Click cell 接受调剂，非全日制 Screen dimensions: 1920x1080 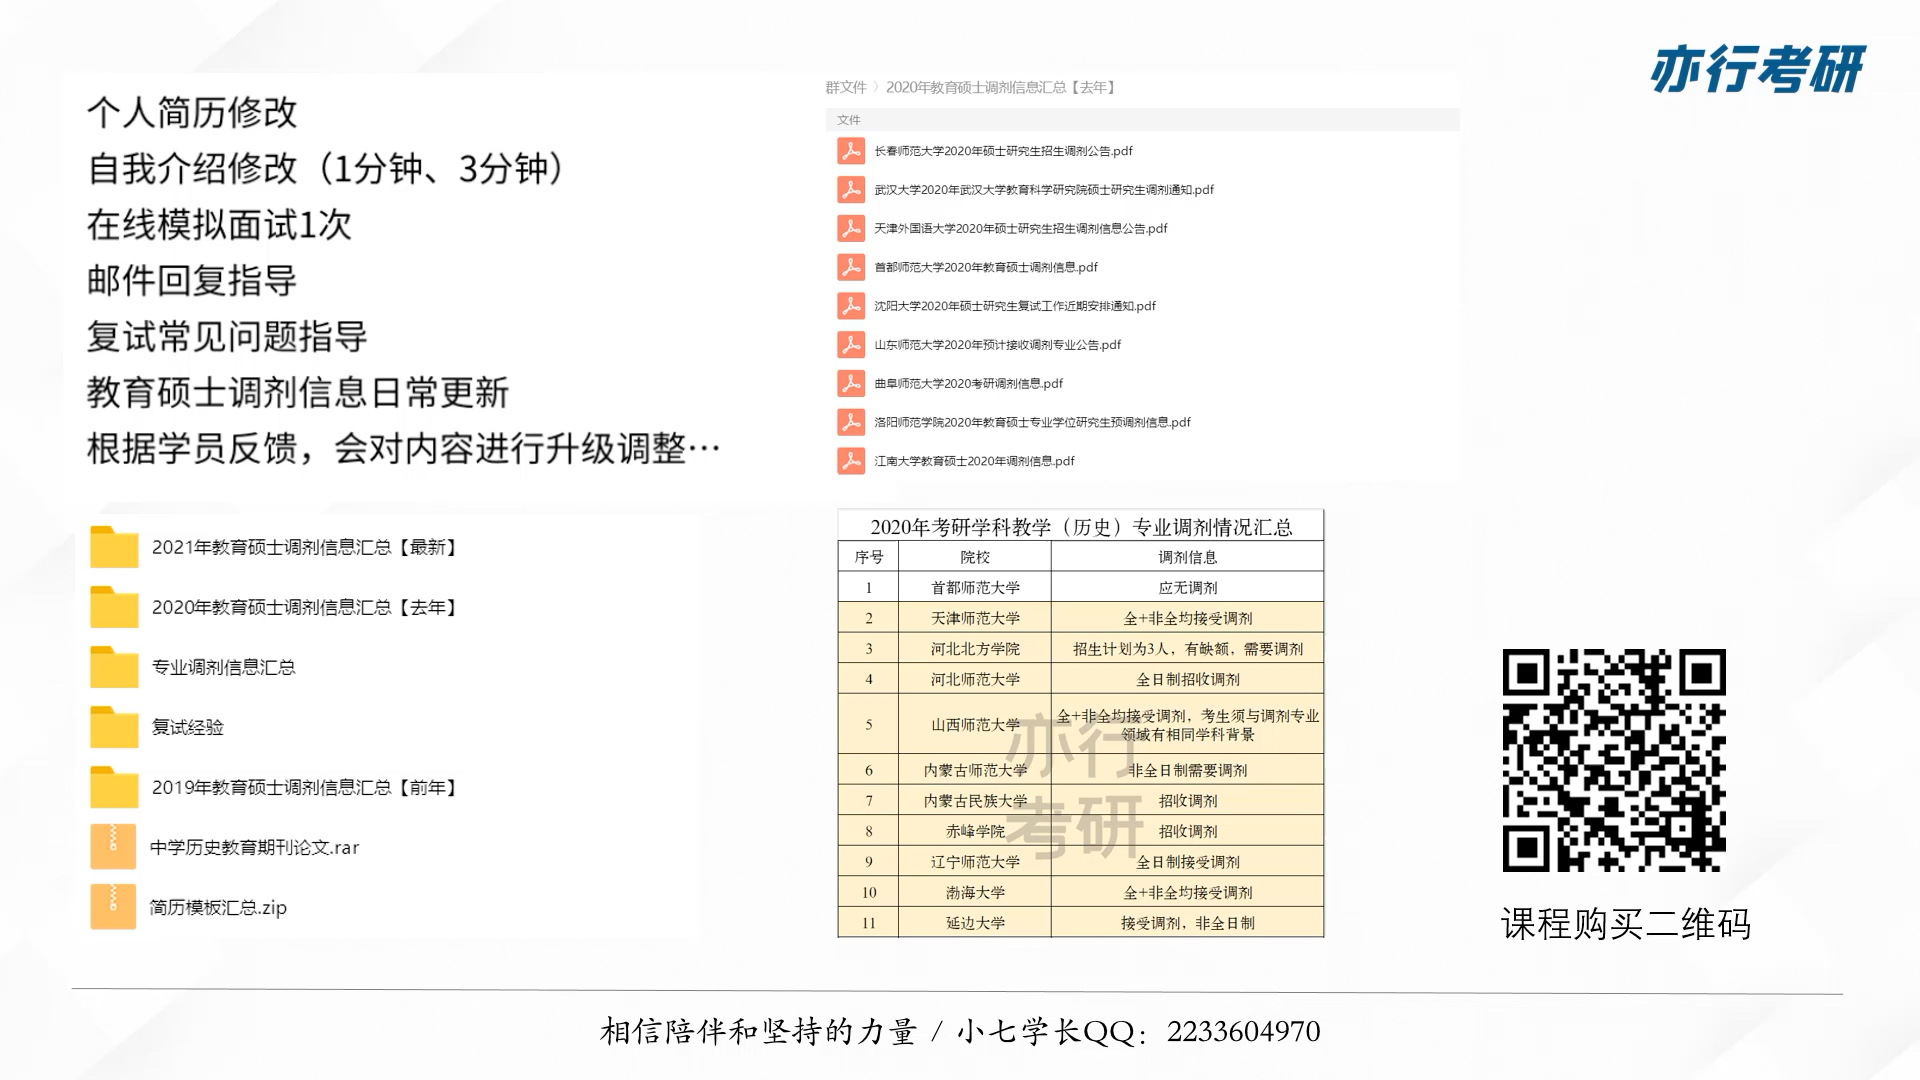point(1188,923)
